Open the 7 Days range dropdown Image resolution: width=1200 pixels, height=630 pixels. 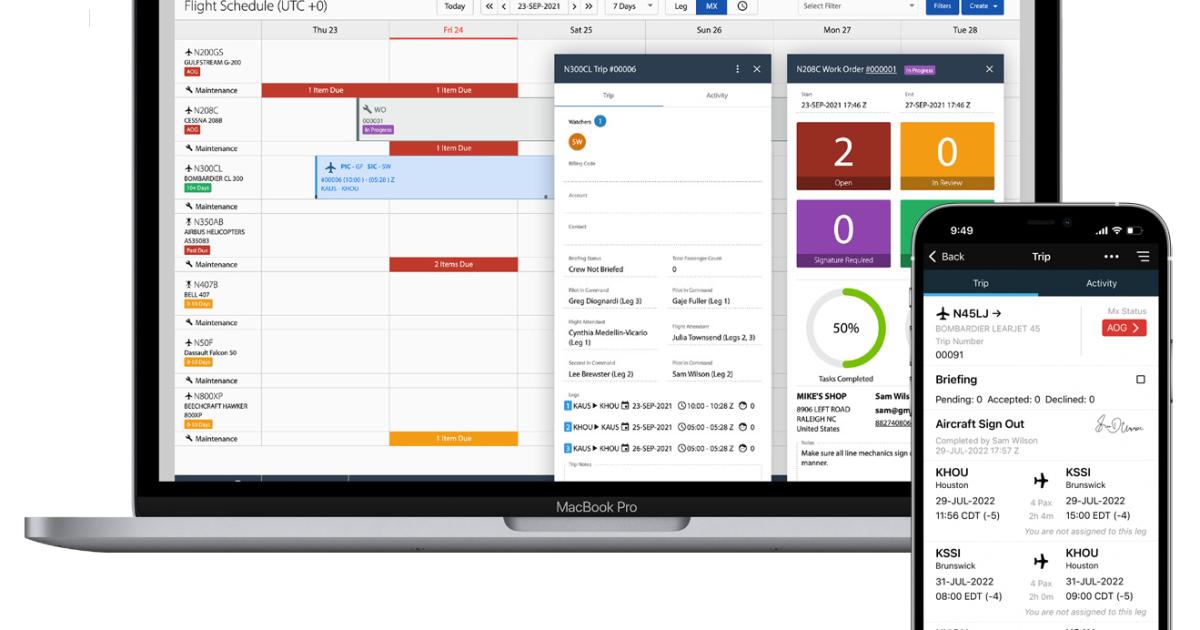(x=630, y=7)
